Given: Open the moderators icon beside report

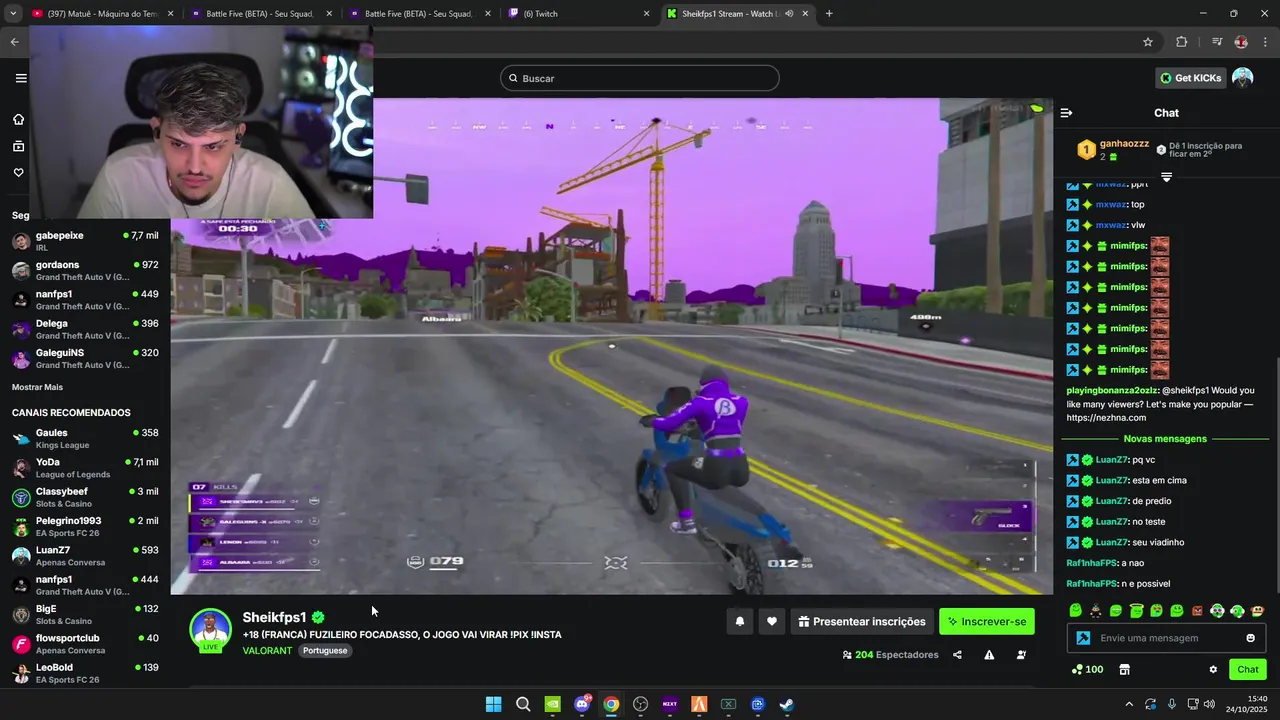Looking at the screenshot, I should (1021, 655).
